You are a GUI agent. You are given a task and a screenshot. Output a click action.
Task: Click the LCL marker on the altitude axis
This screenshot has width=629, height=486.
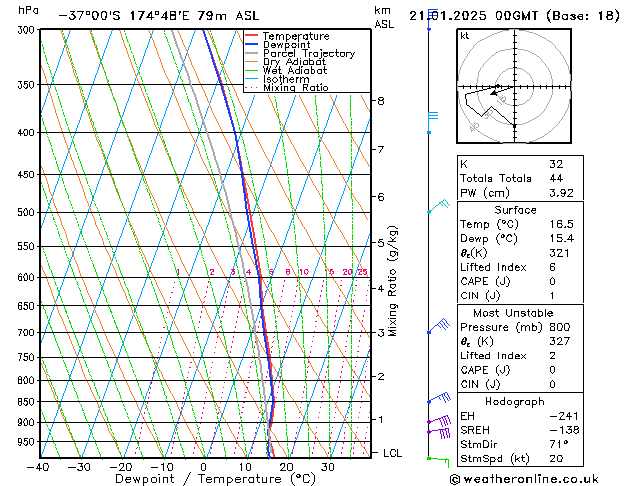pos(394,453)
